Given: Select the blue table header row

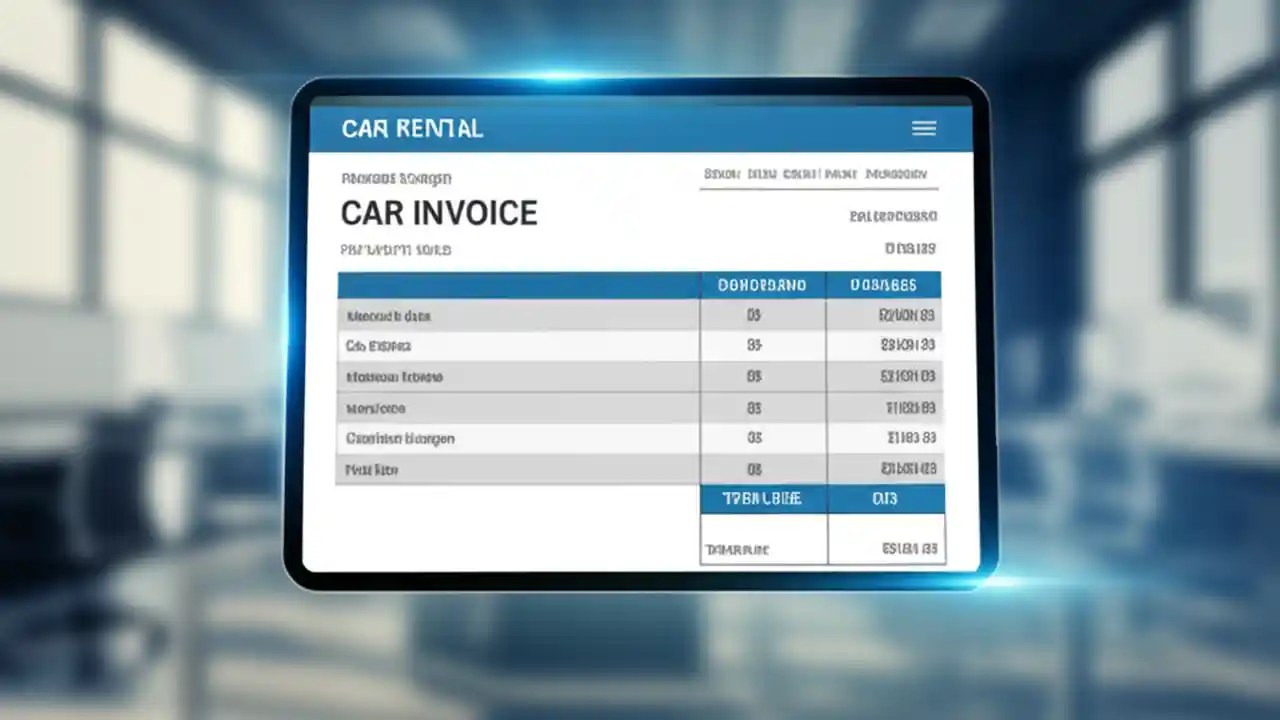Looking at the screenshot, I should click(x=640, y=285).
